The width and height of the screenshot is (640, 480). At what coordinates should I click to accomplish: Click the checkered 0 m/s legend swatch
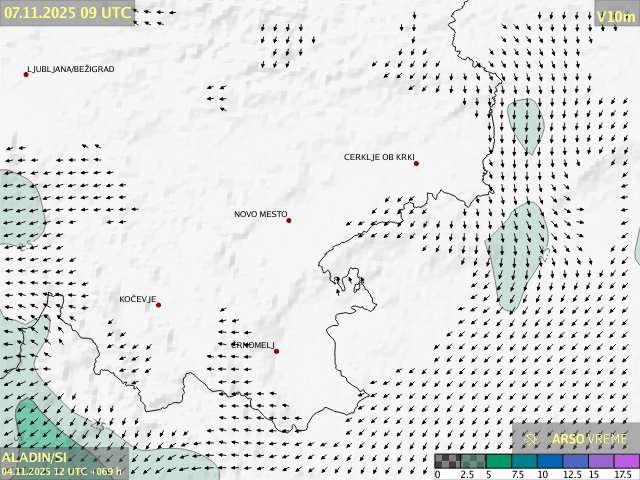[x=447, y=461]
